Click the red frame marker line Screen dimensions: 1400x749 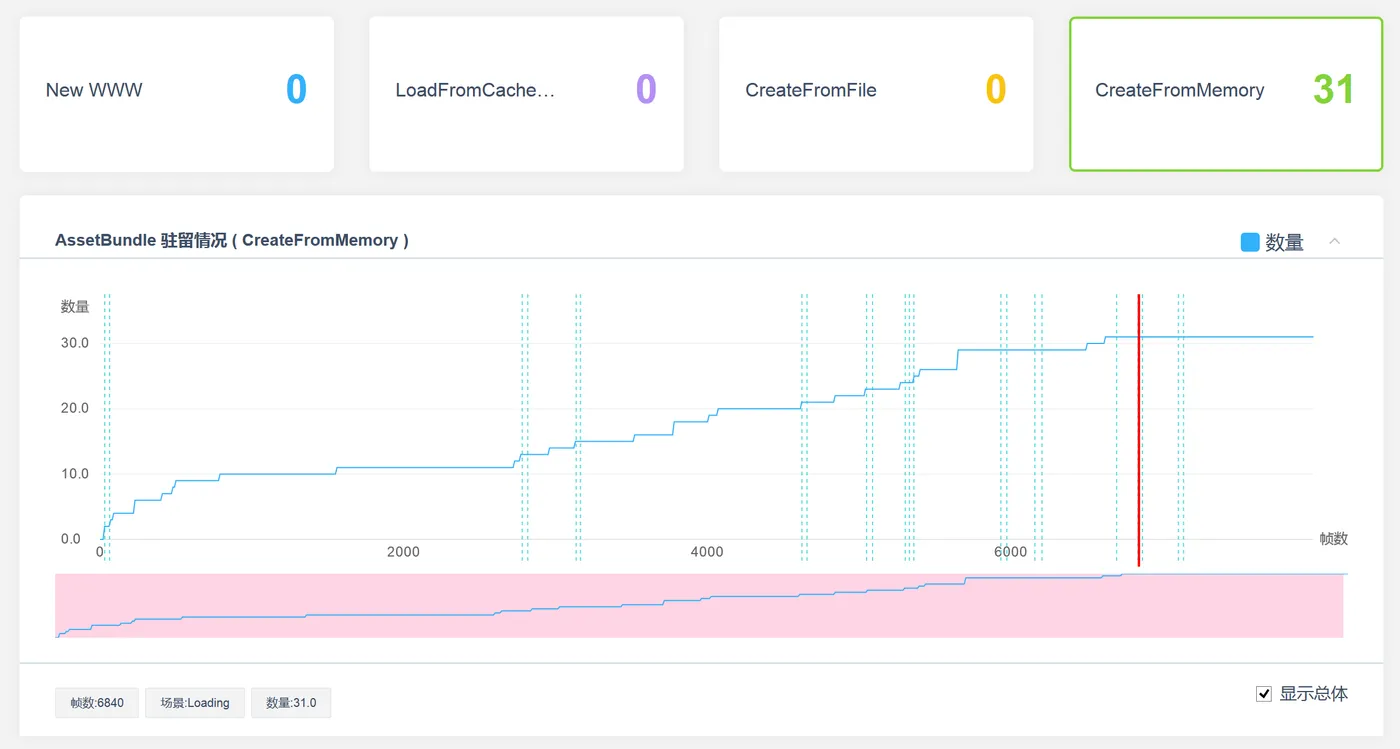click(1139, 430)
